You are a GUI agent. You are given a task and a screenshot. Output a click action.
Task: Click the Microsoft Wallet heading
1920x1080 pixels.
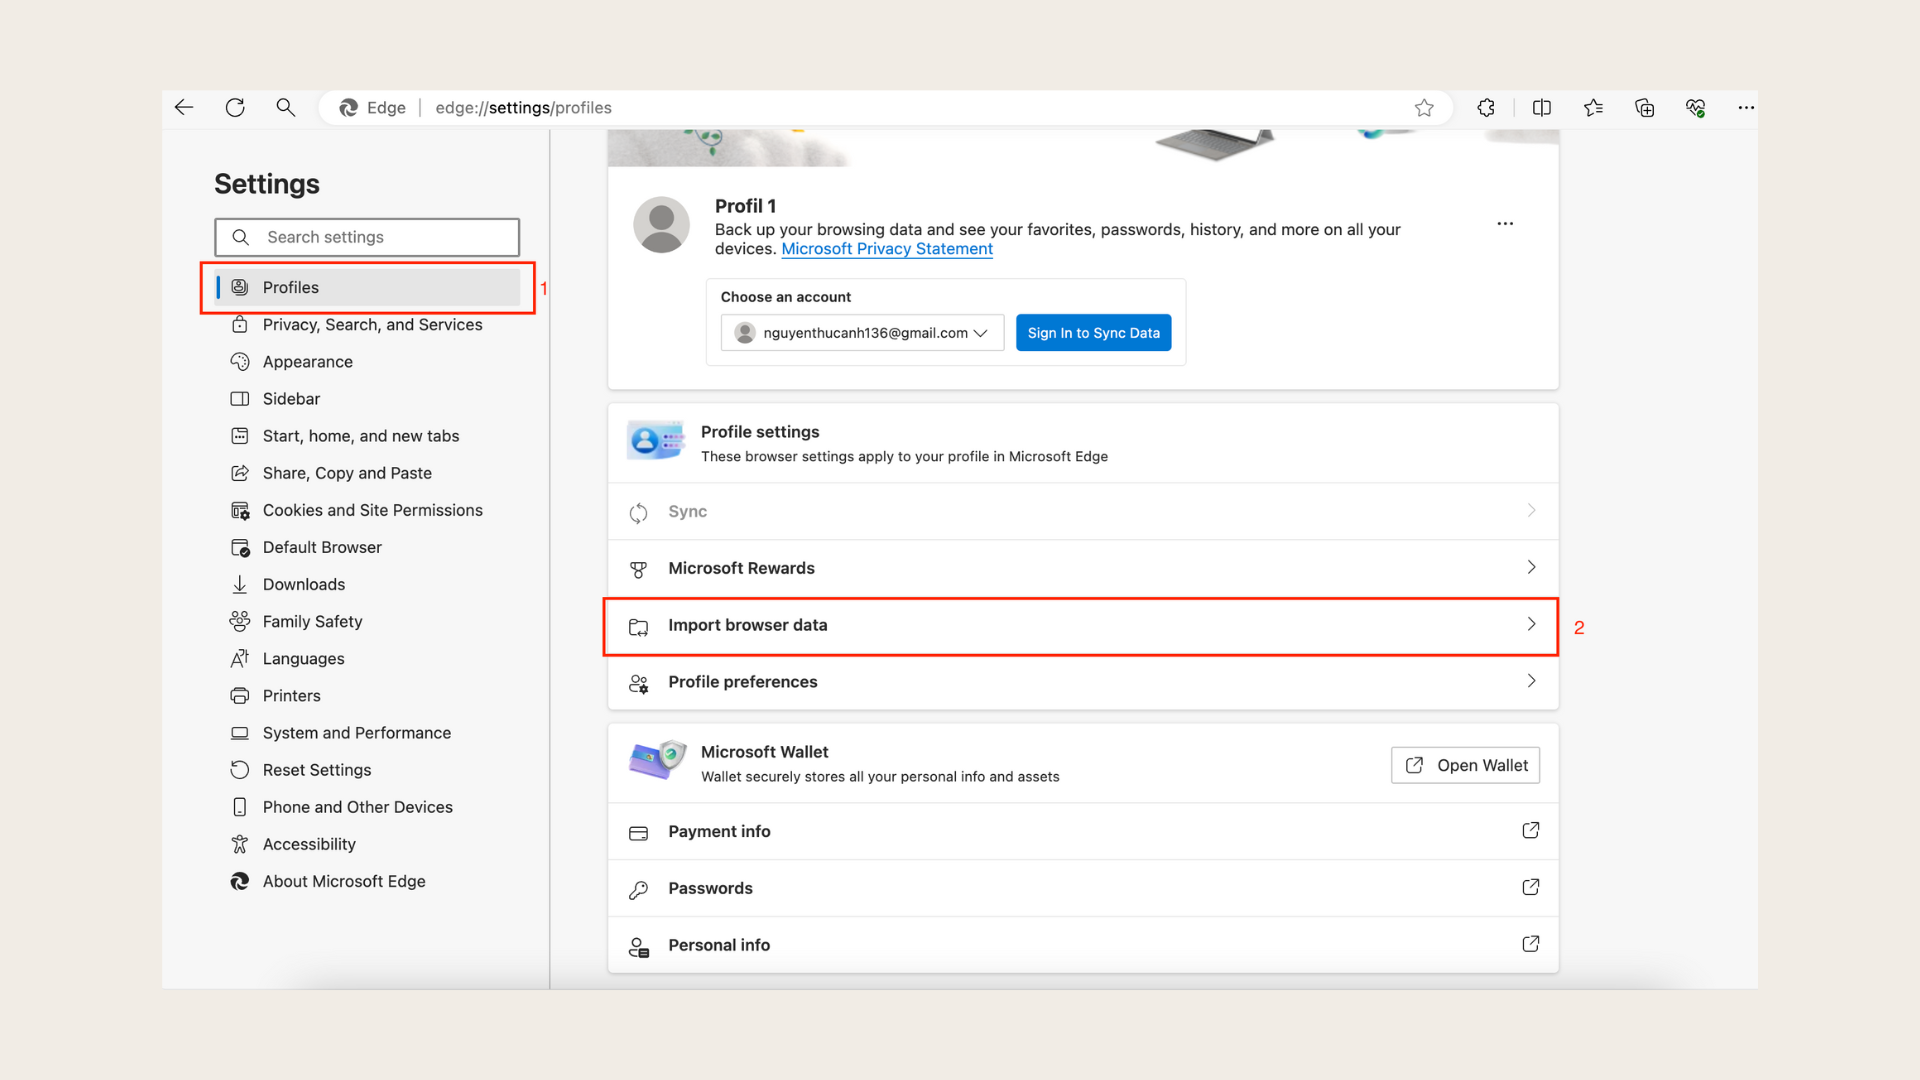coord(764,752)
